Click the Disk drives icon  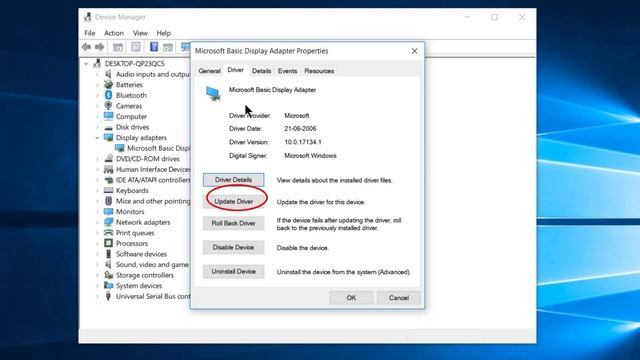pos(108,127)
